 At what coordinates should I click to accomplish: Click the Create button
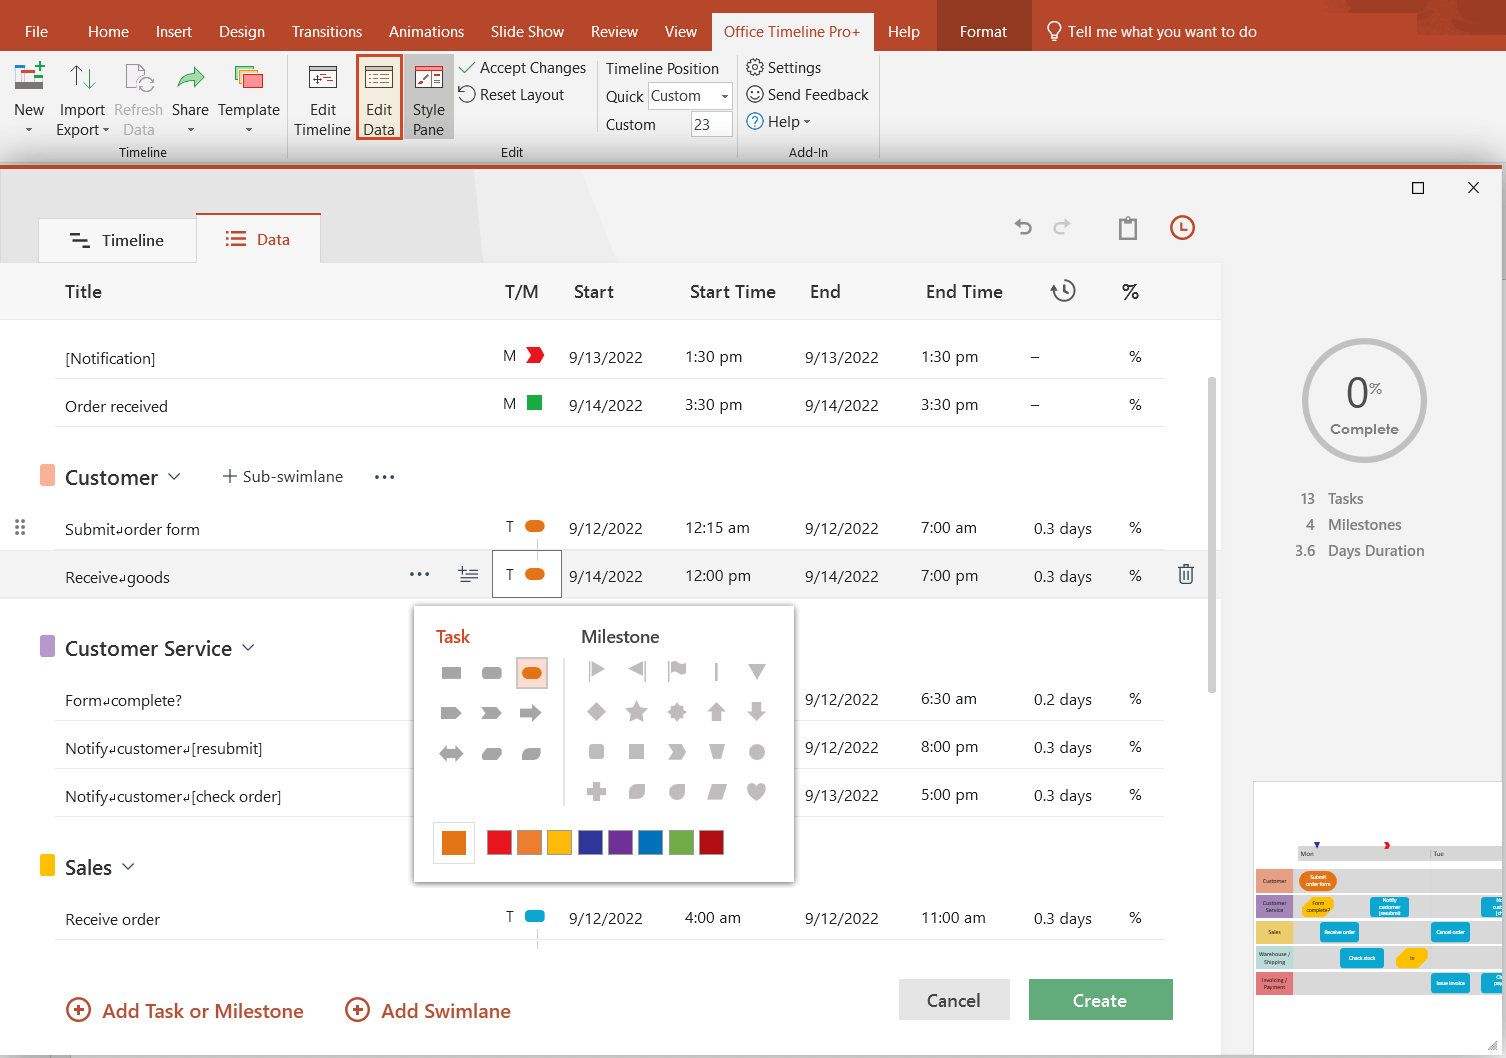(1100, 1000)
